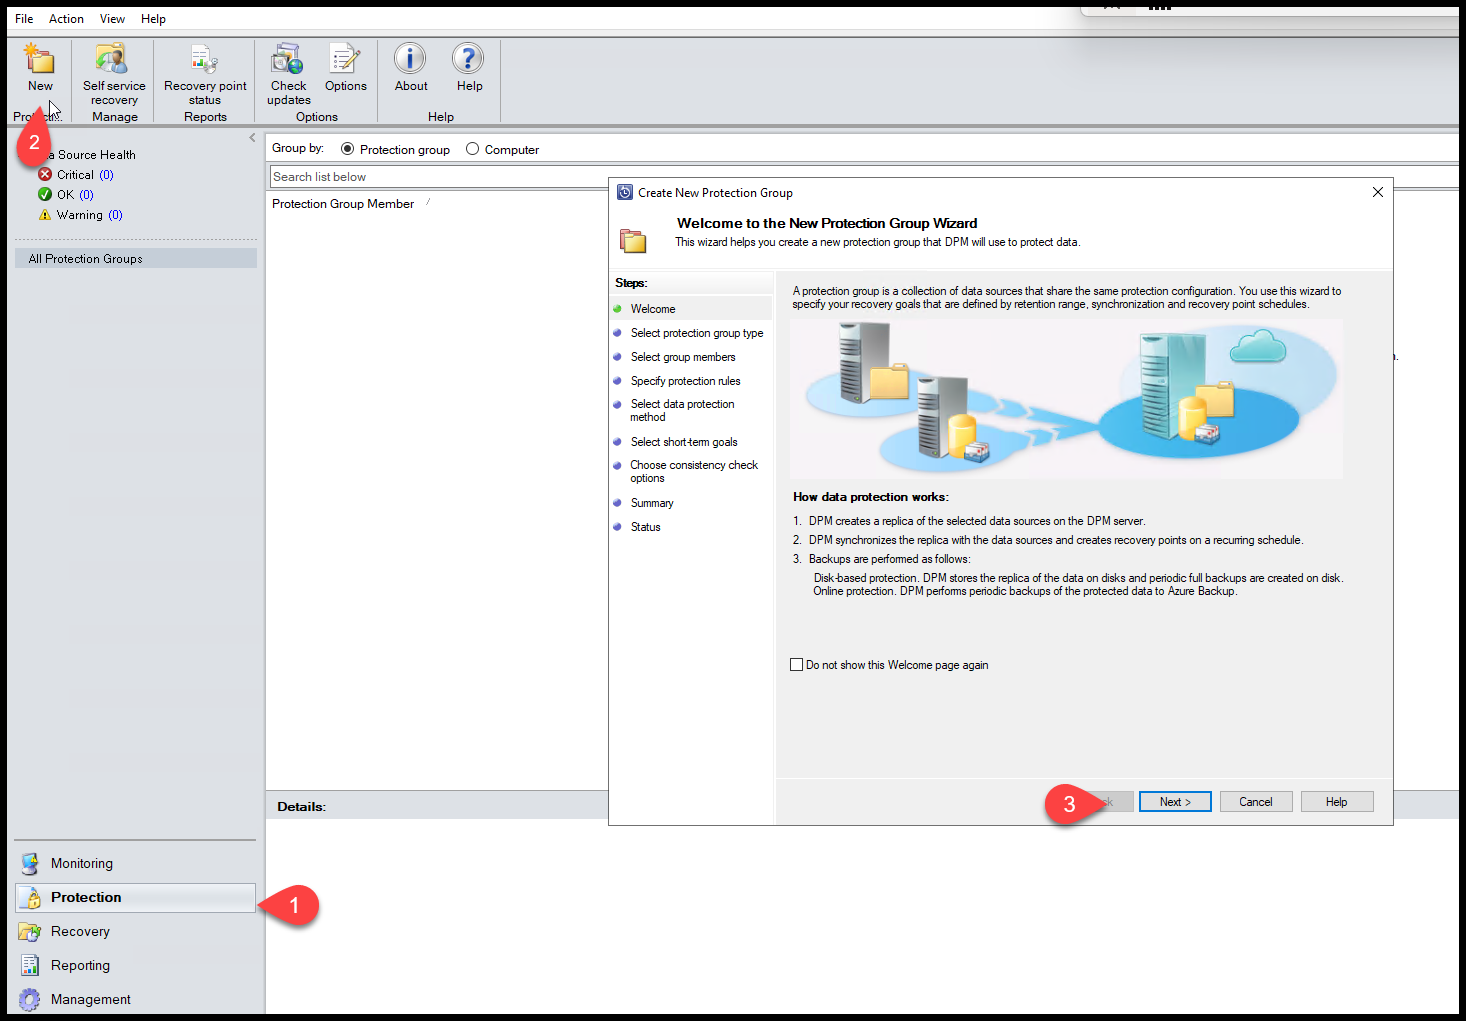This screenshot has width=1466, height=1021.
Task: Click the wizard Help button
Action: [x=1337, y=802]
